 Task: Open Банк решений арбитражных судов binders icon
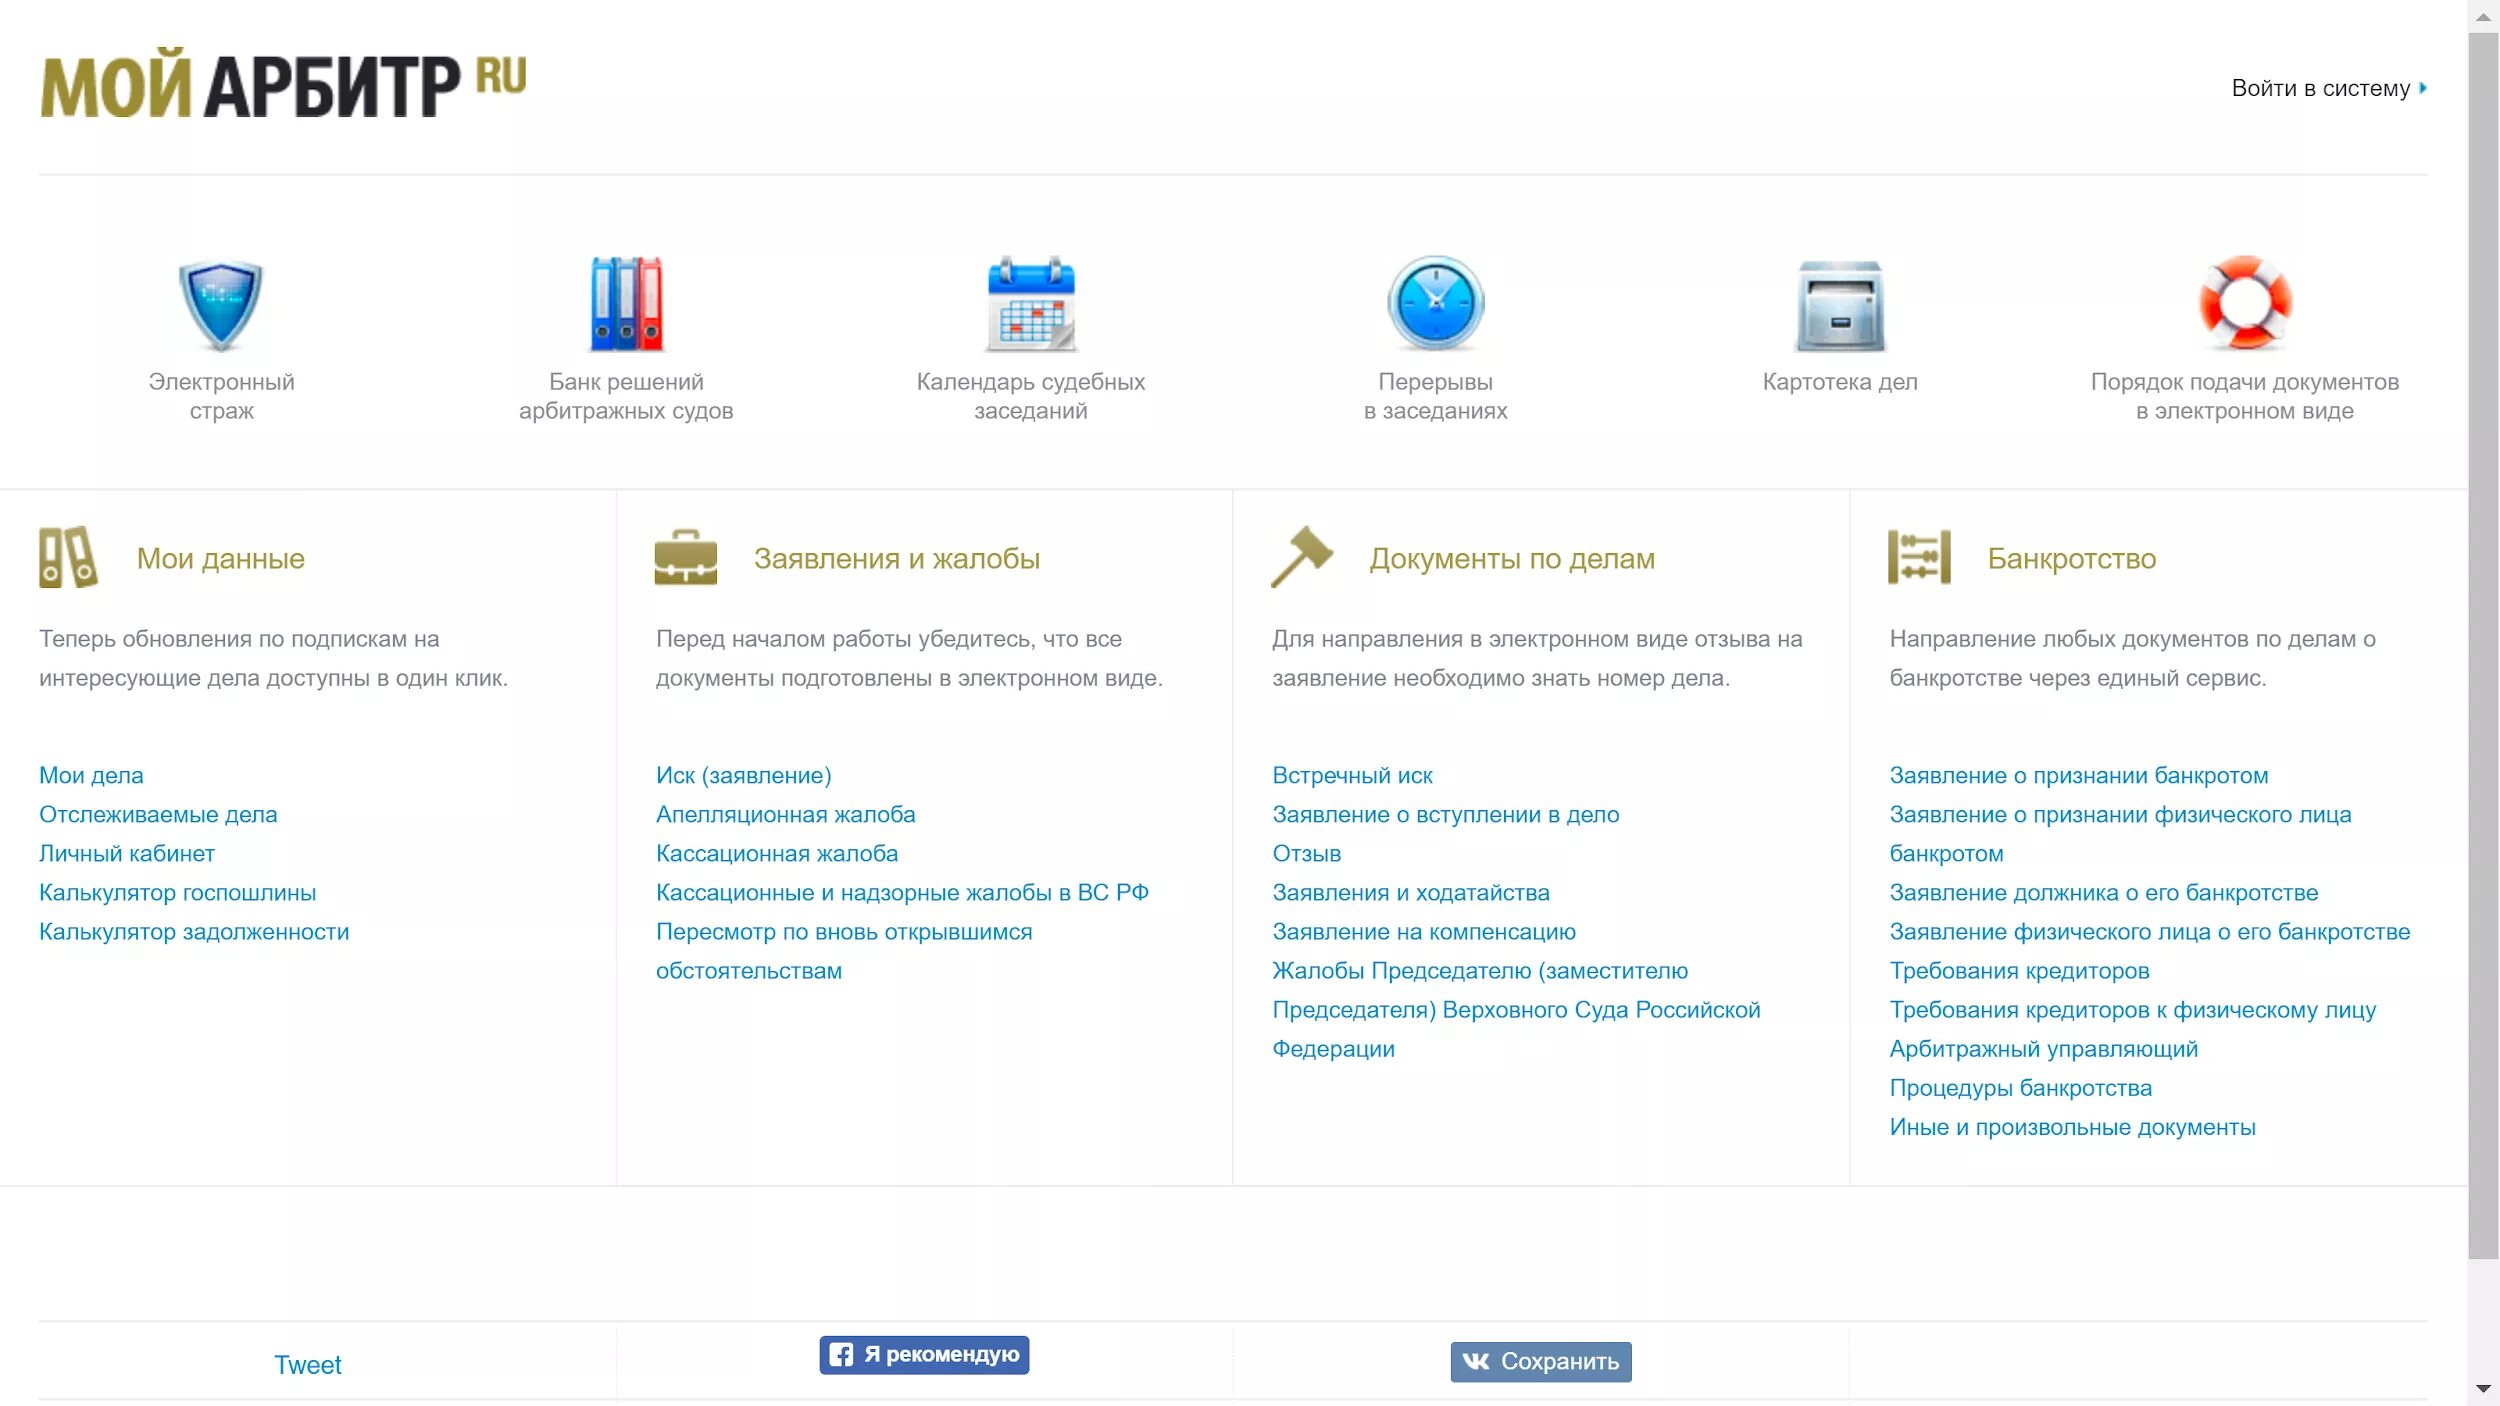[626, 304]
